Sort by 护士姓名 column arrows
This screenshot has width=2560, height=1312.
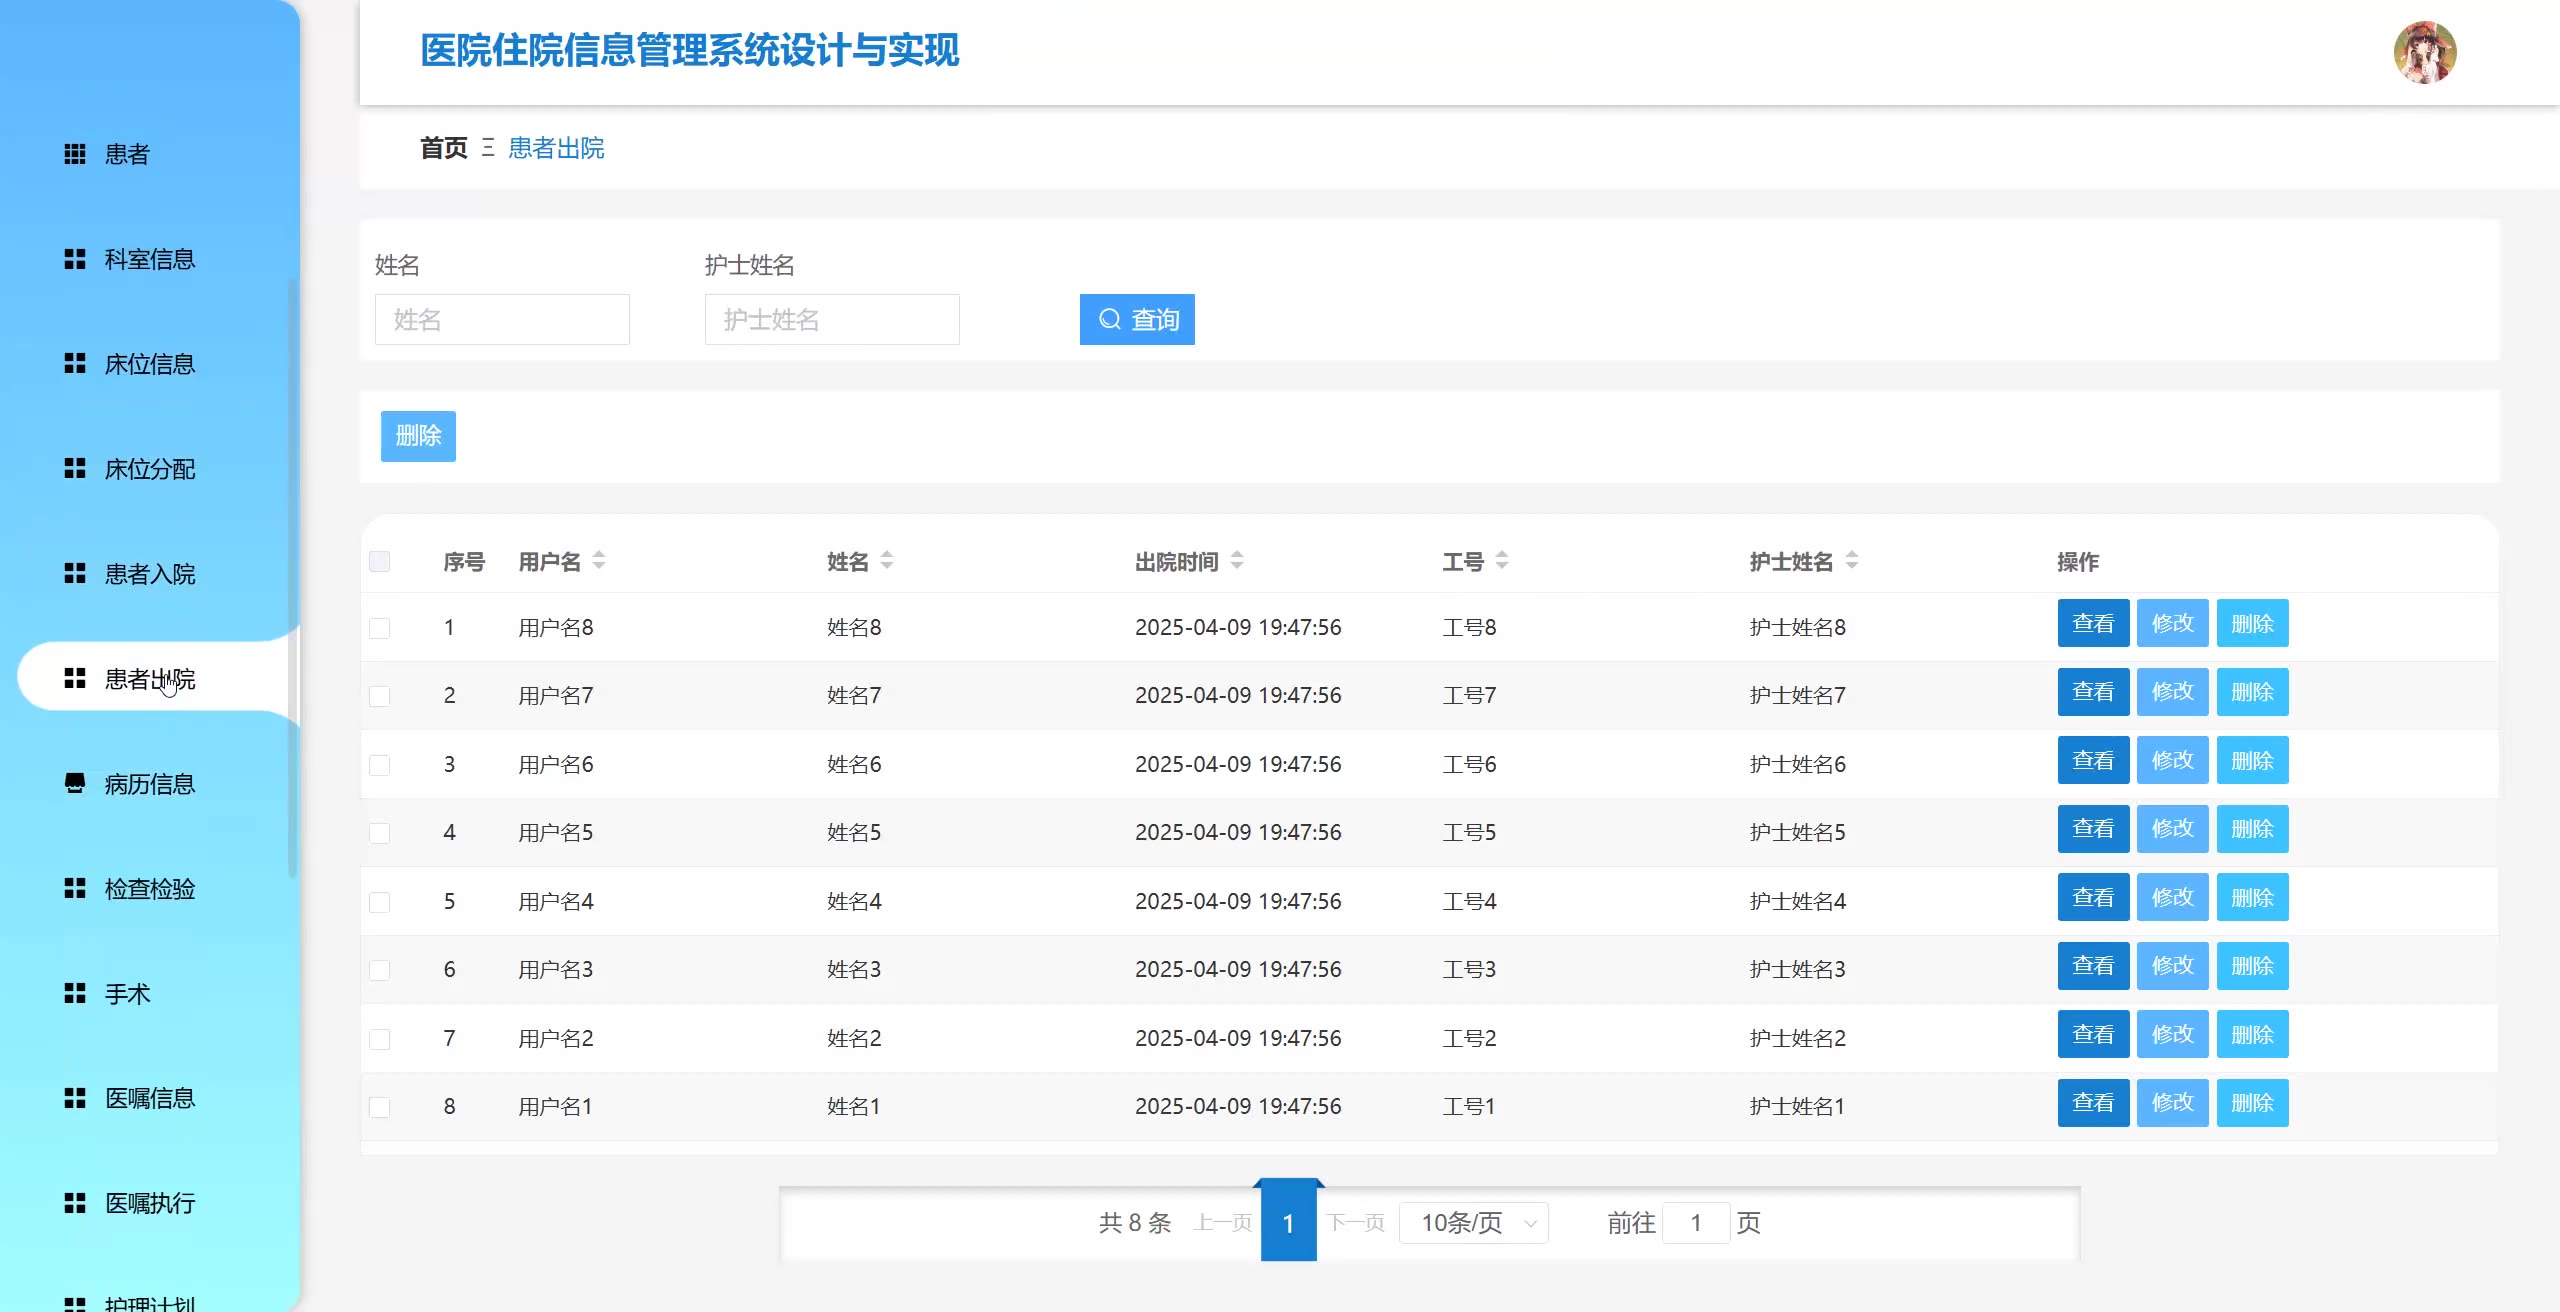pyautogui.click(x=1852, y=561)
